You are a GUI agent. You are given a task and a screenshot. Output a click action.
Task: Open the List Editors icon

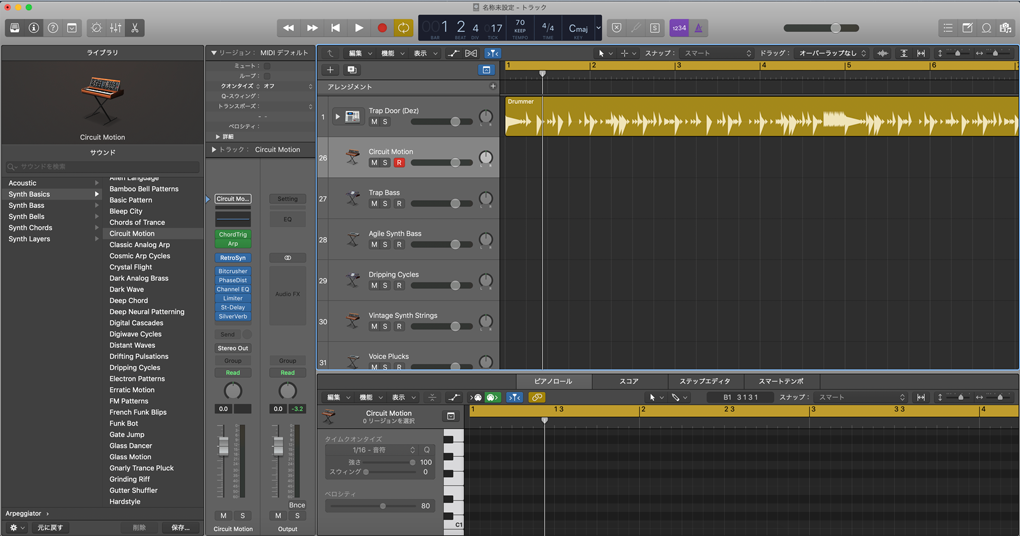pos(948,28)
